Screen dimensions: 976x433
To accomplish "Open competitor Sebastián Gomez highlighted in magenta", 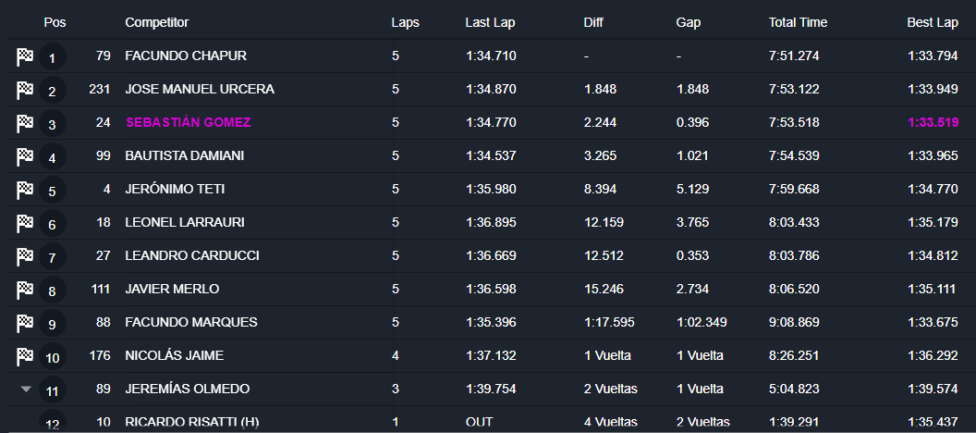I will click(188, 122).
